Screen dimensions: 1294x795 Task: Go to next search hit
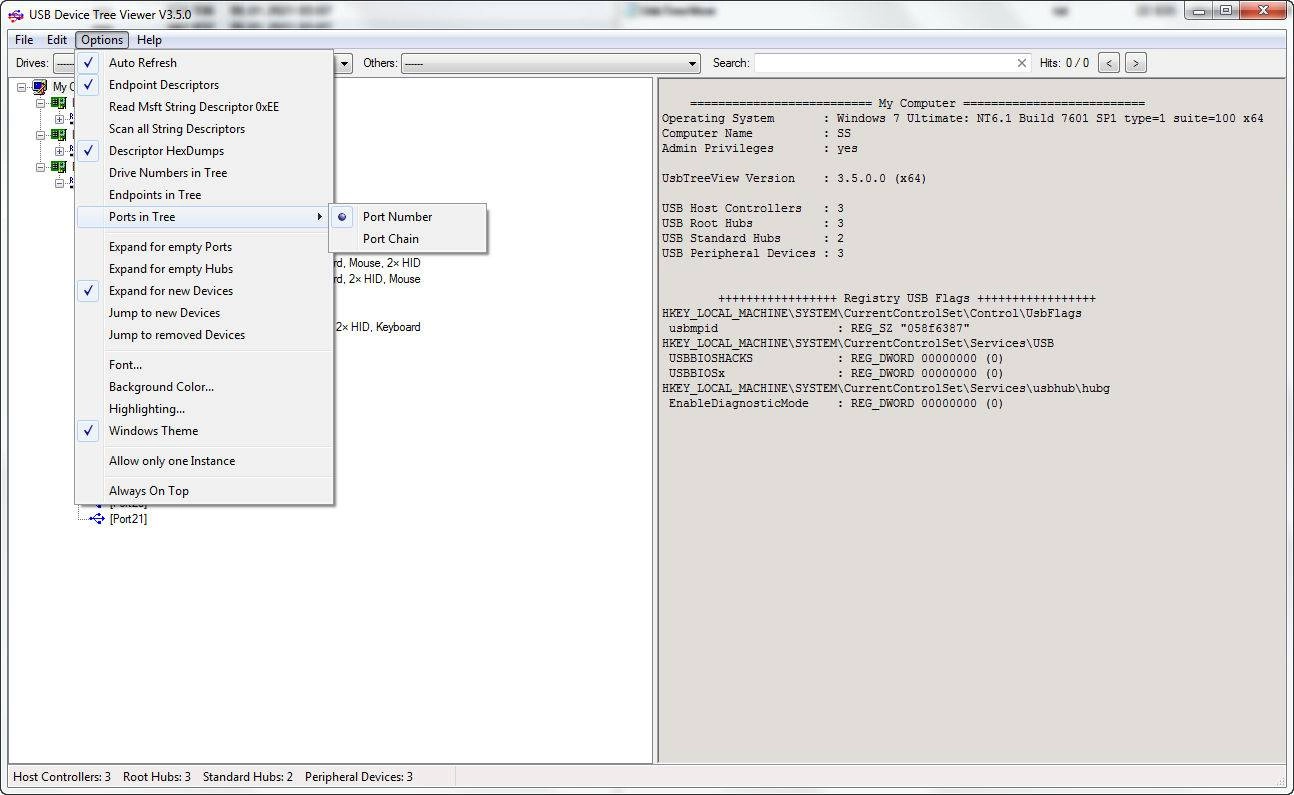[x=1135, y=63]
